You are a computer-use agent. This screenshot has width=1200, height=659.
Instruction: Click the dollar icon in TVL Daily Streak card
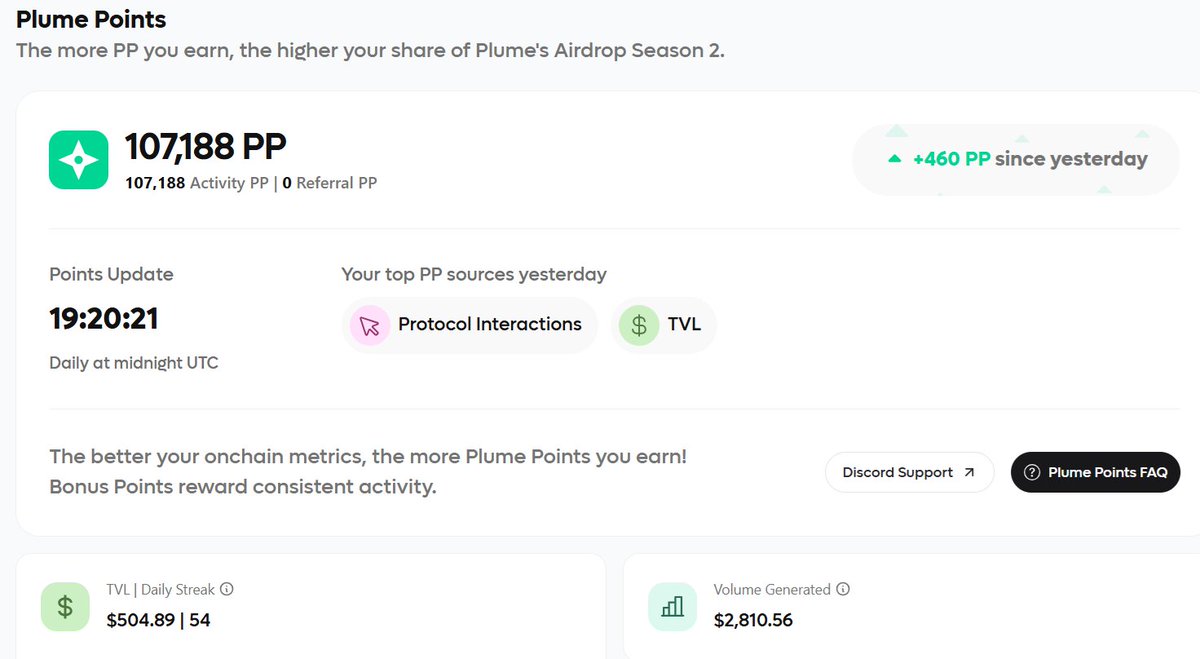[65, 606]
